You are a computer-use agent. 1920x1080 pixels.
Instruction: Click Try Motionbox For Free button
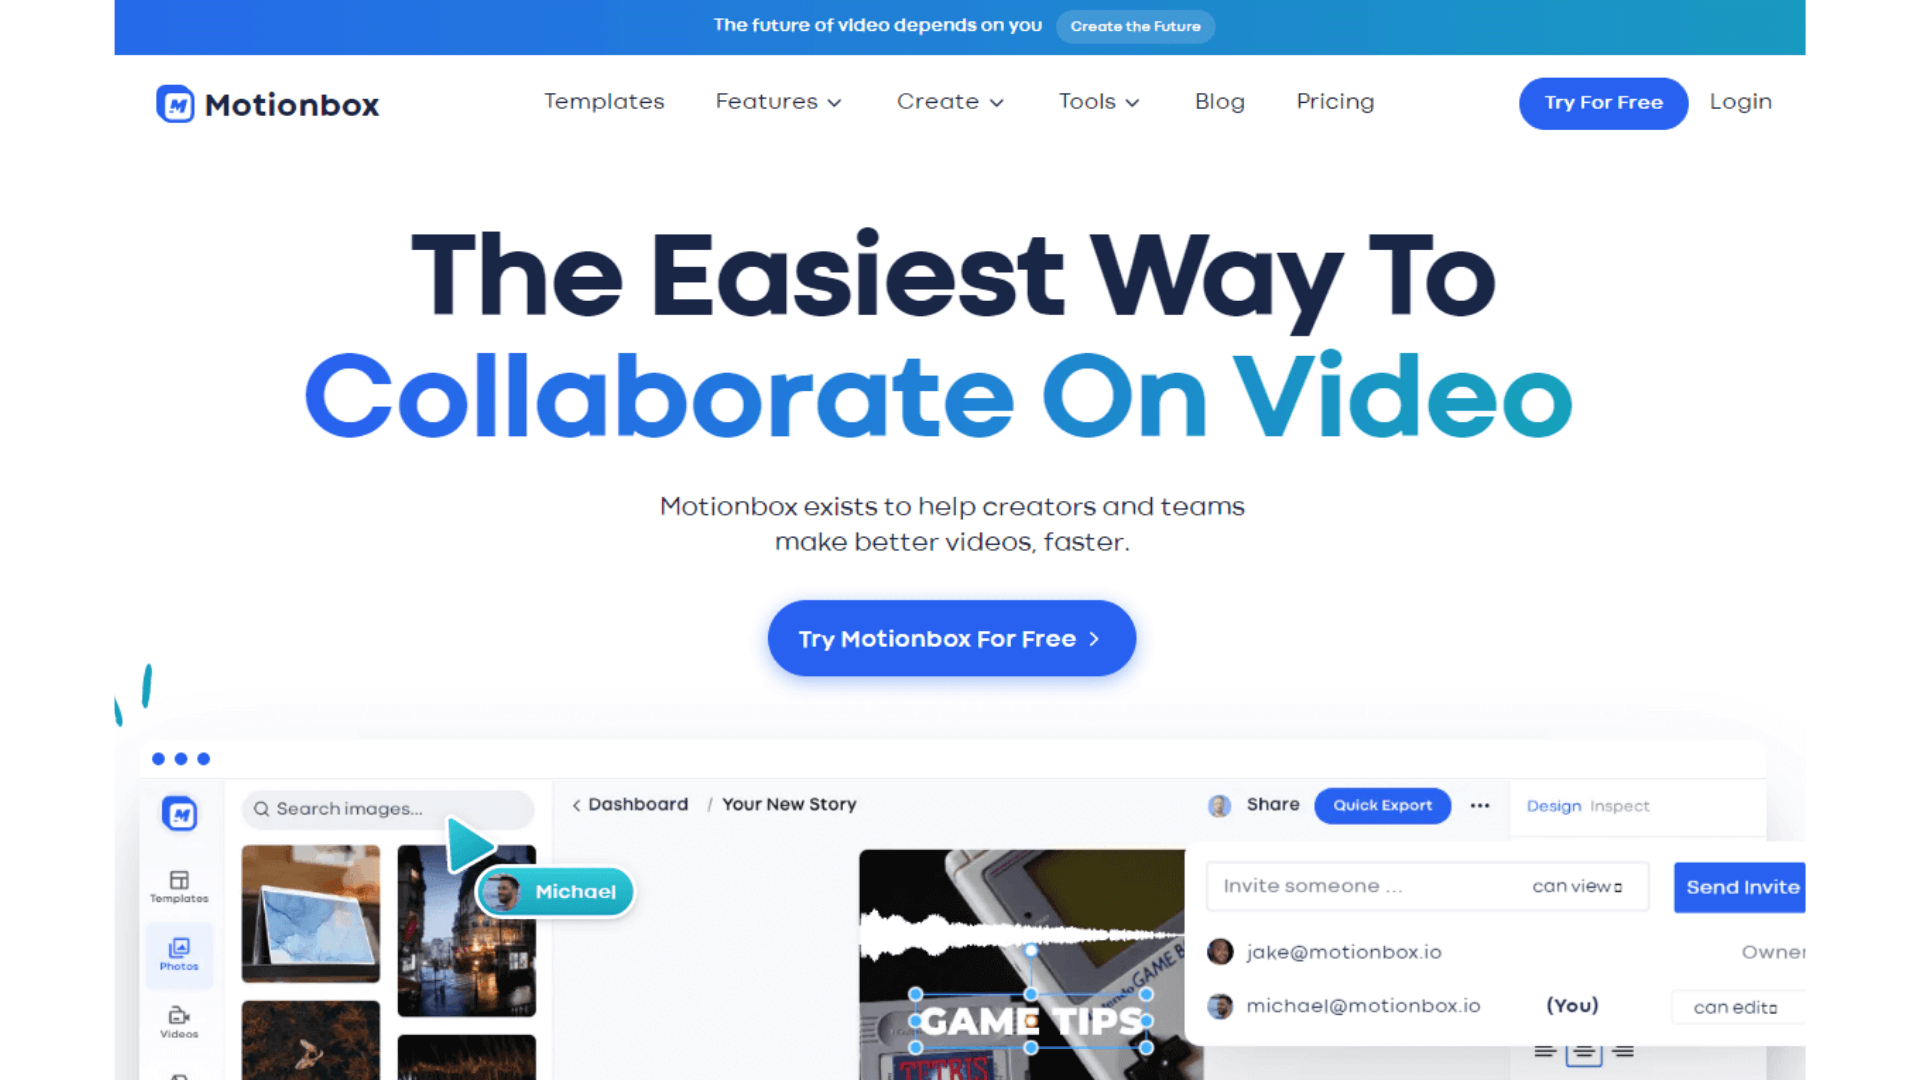pyautogui.click(x=951, y=638)
